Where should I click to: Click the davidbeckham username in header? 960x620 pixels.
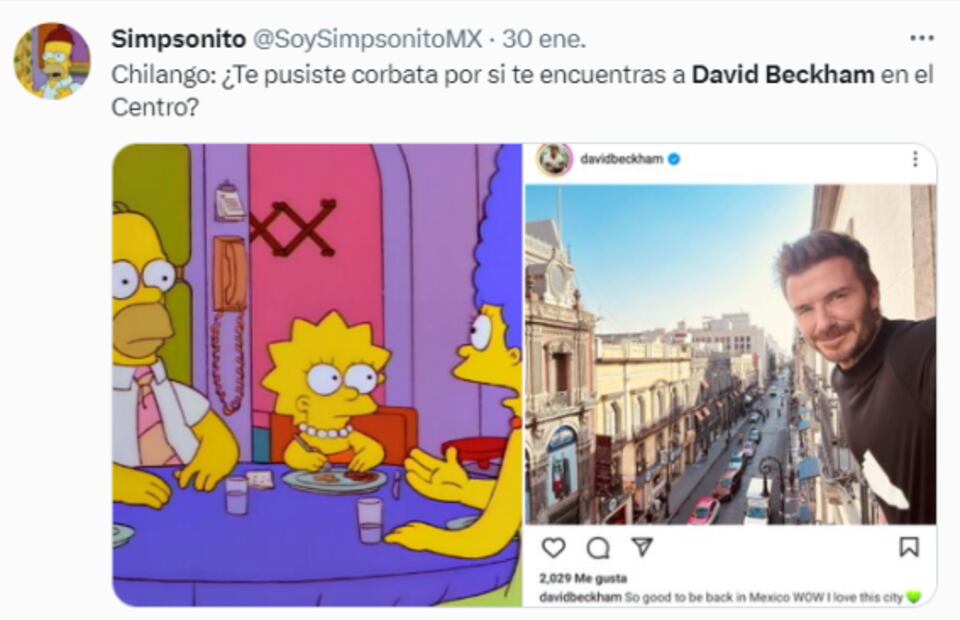point(621,159)
